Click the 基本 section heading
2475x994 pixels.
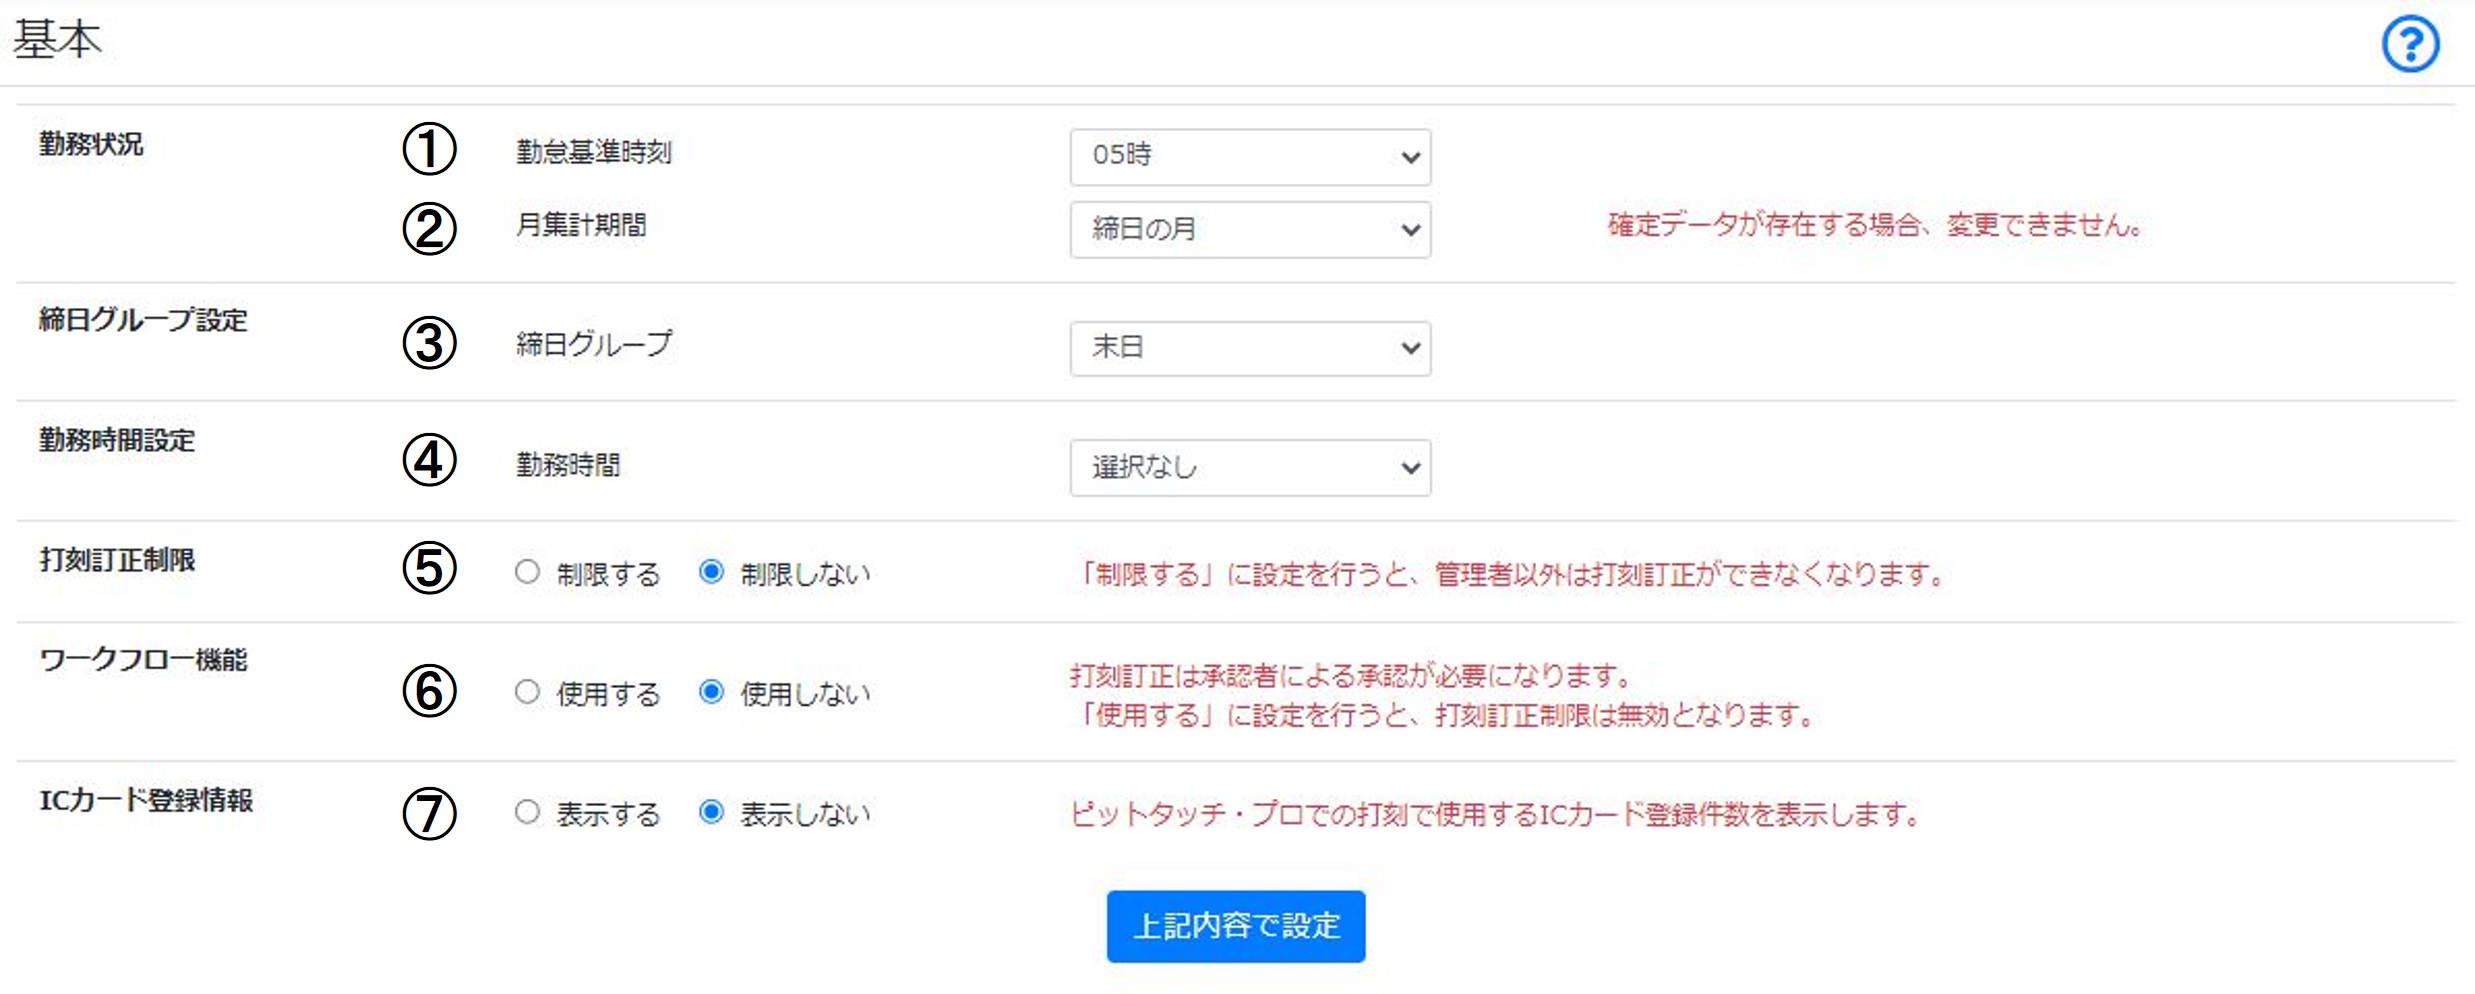pos(57,40)
